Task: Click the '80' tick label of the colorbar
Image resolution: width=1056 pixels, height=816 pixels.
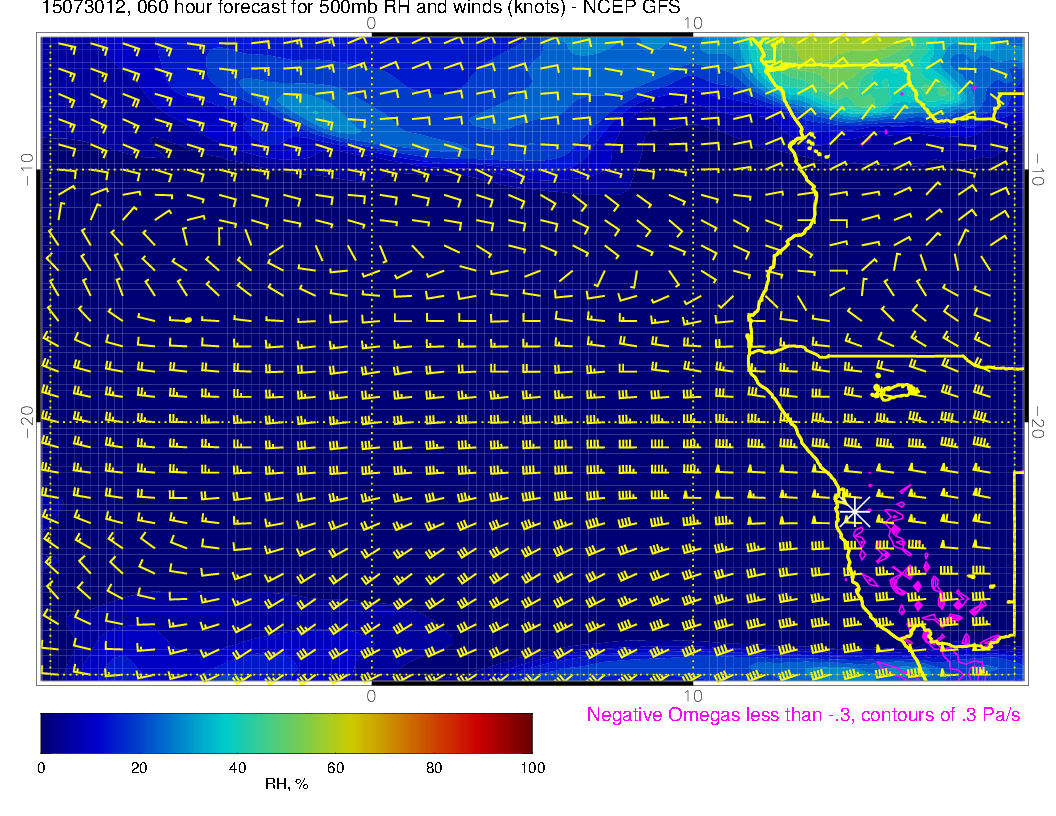Action: click(x=434, y=768)
